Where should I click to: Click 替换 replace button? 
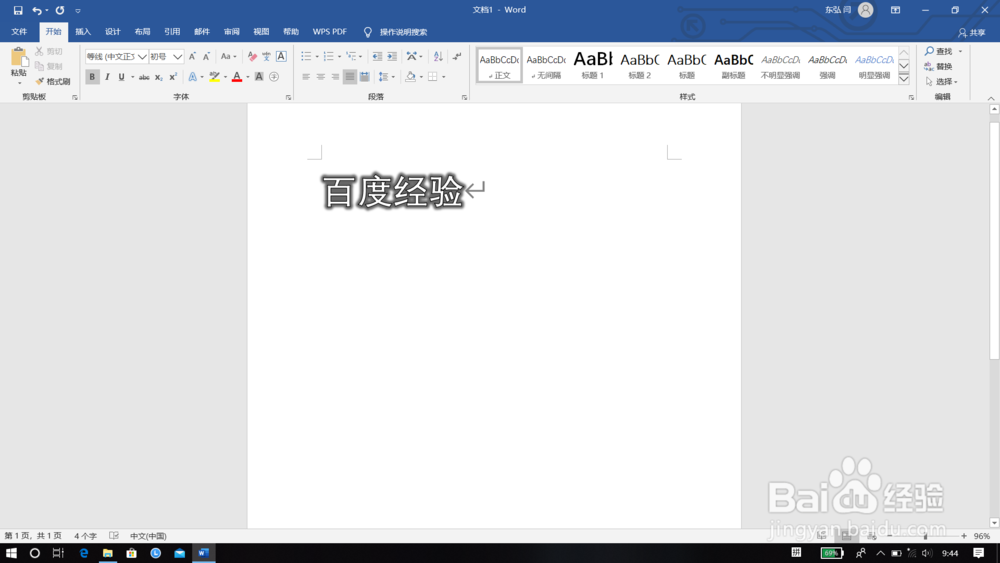pyautogui.click(x=938, y=66)
